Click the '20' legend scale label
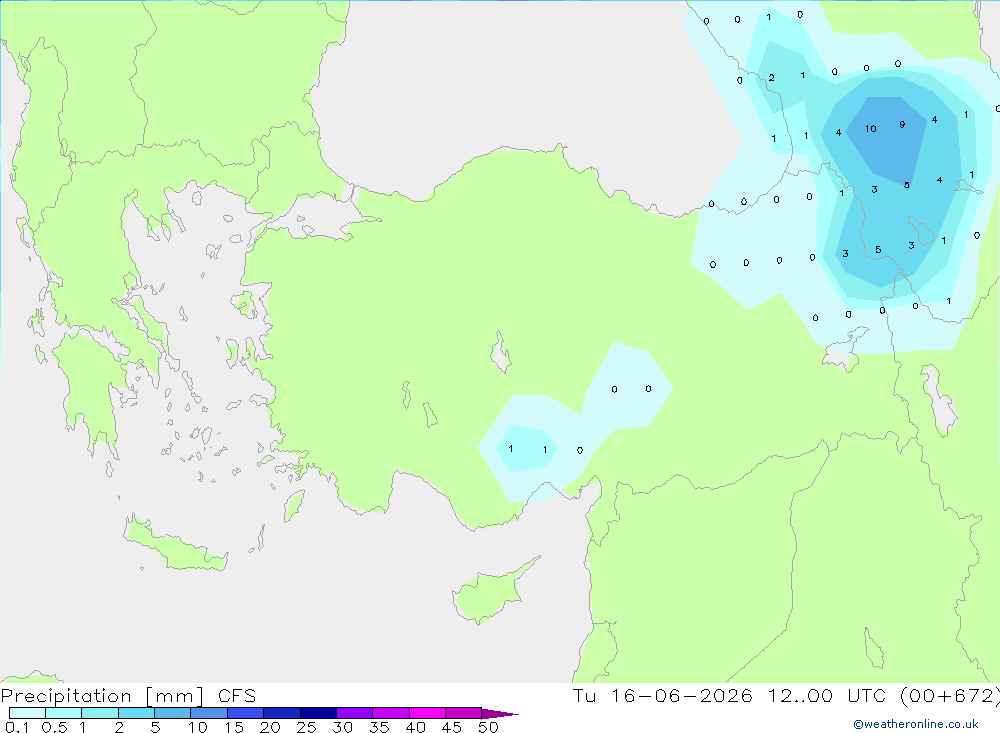 [x=270, y=727]
